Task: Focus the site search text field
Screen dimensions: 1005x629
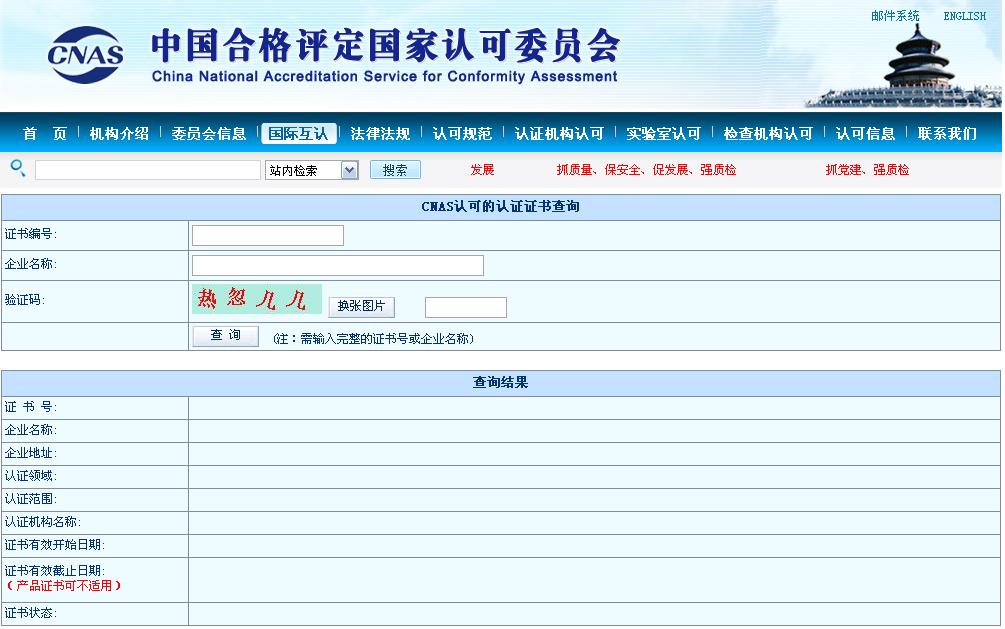Action: pyautogui.click(x=147, y=170)
